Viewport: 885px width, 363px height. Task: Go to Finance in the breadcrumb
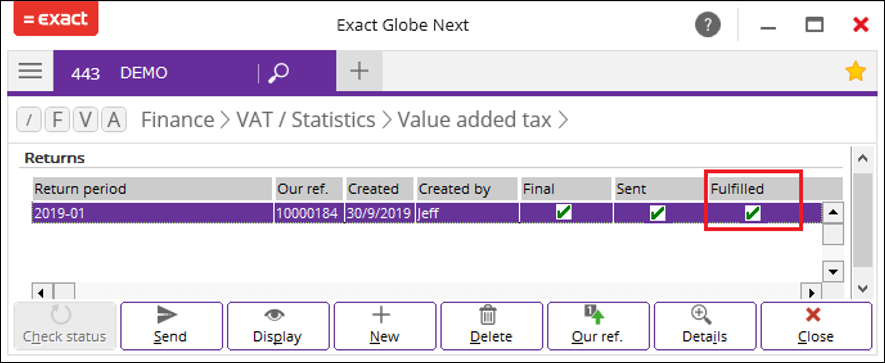[x=177, y=120]
